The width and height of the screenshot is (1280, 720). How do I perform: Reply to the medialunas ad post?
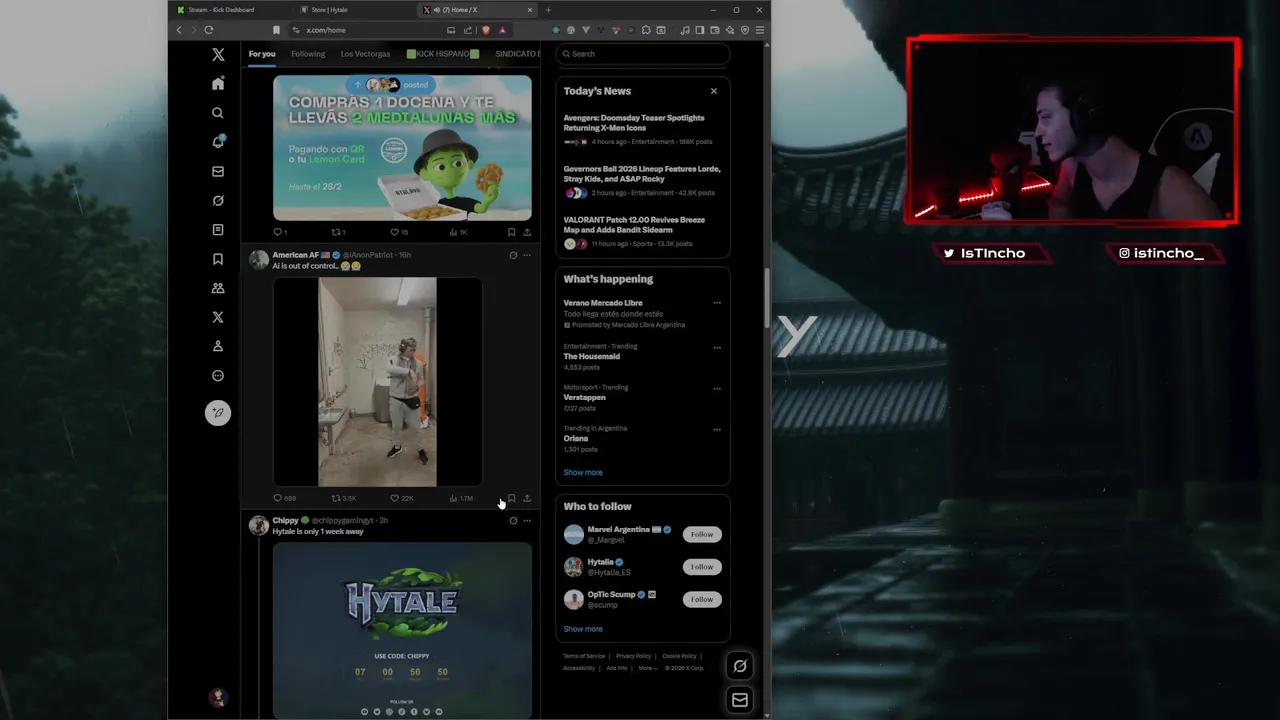click(278, 232)
